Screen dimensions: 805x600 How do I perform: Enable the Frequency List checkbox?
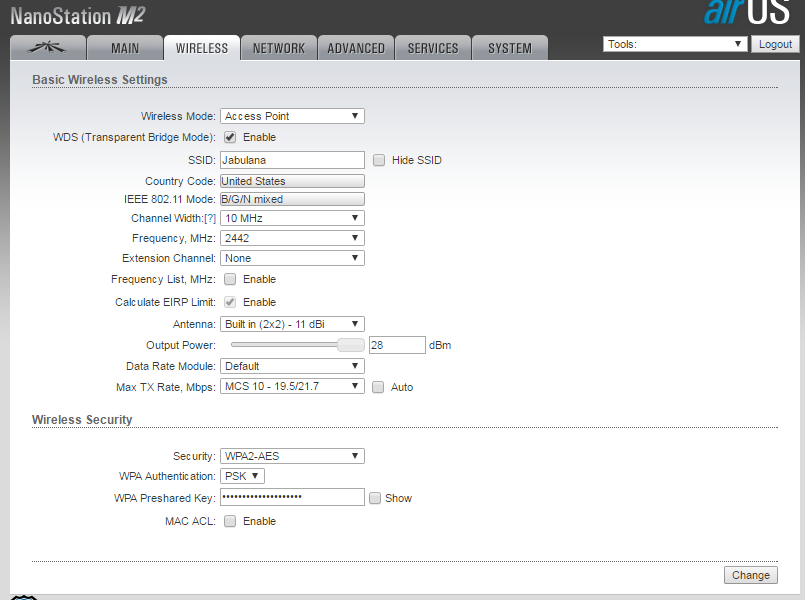(x=230, y=279)
